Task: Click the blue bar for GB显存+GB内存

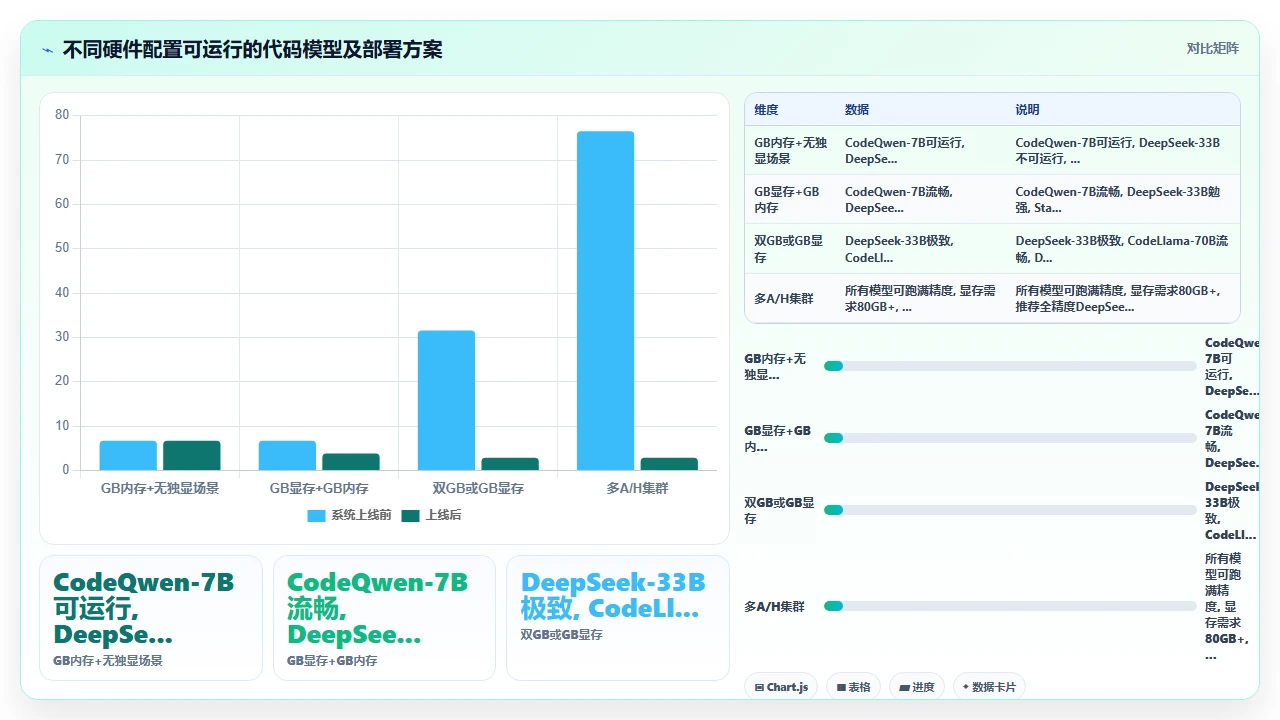Action: [287, 455]
